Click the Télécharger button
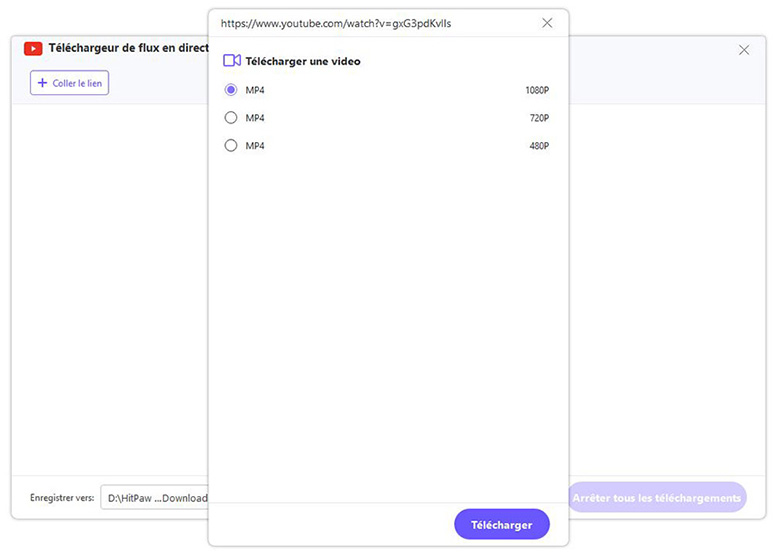 click(502, 524)
